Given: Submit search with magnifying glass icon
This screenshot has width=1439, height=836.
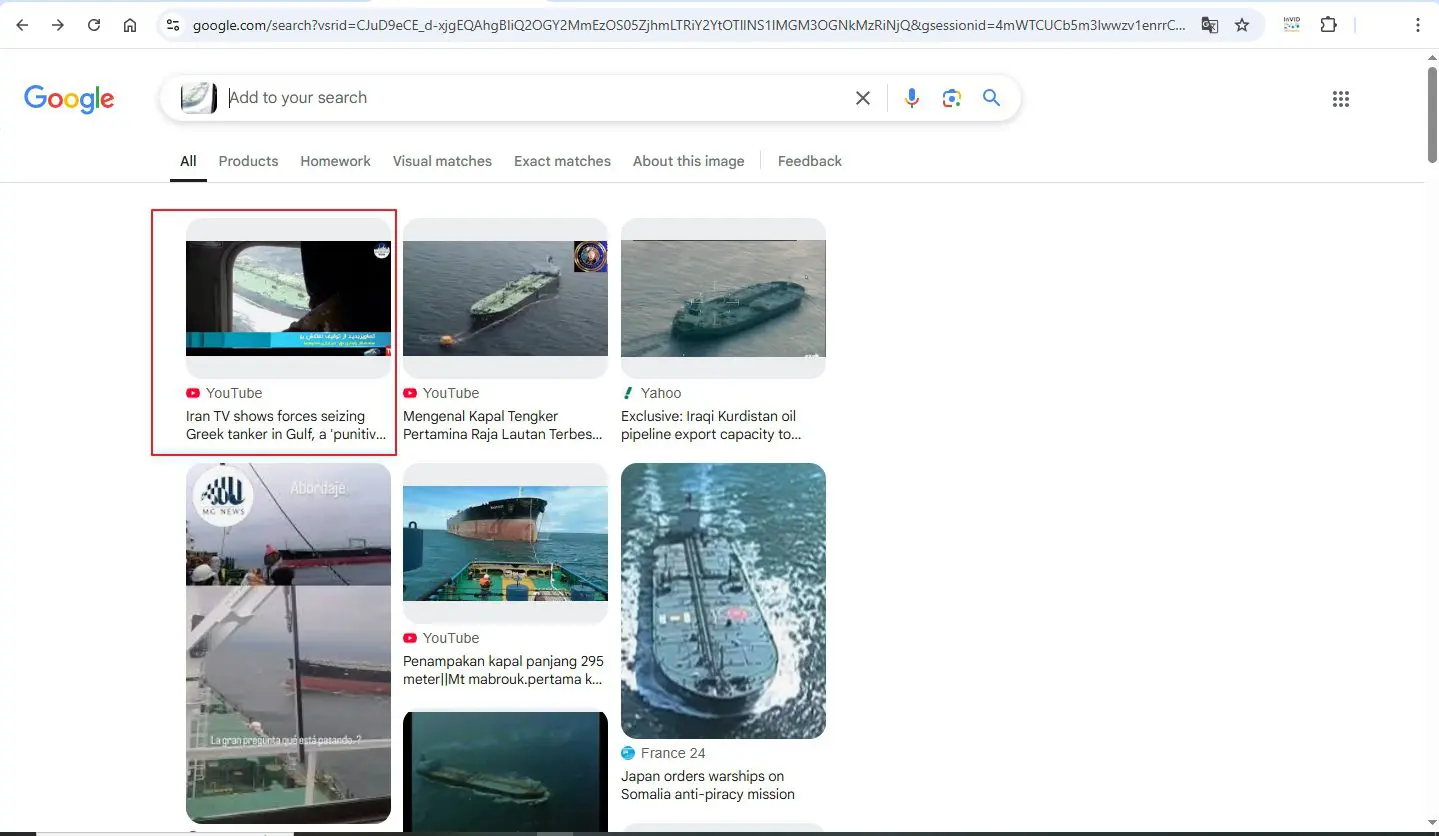Looking at the screenshot, I should pyautogui.click(x=991, y=98).
